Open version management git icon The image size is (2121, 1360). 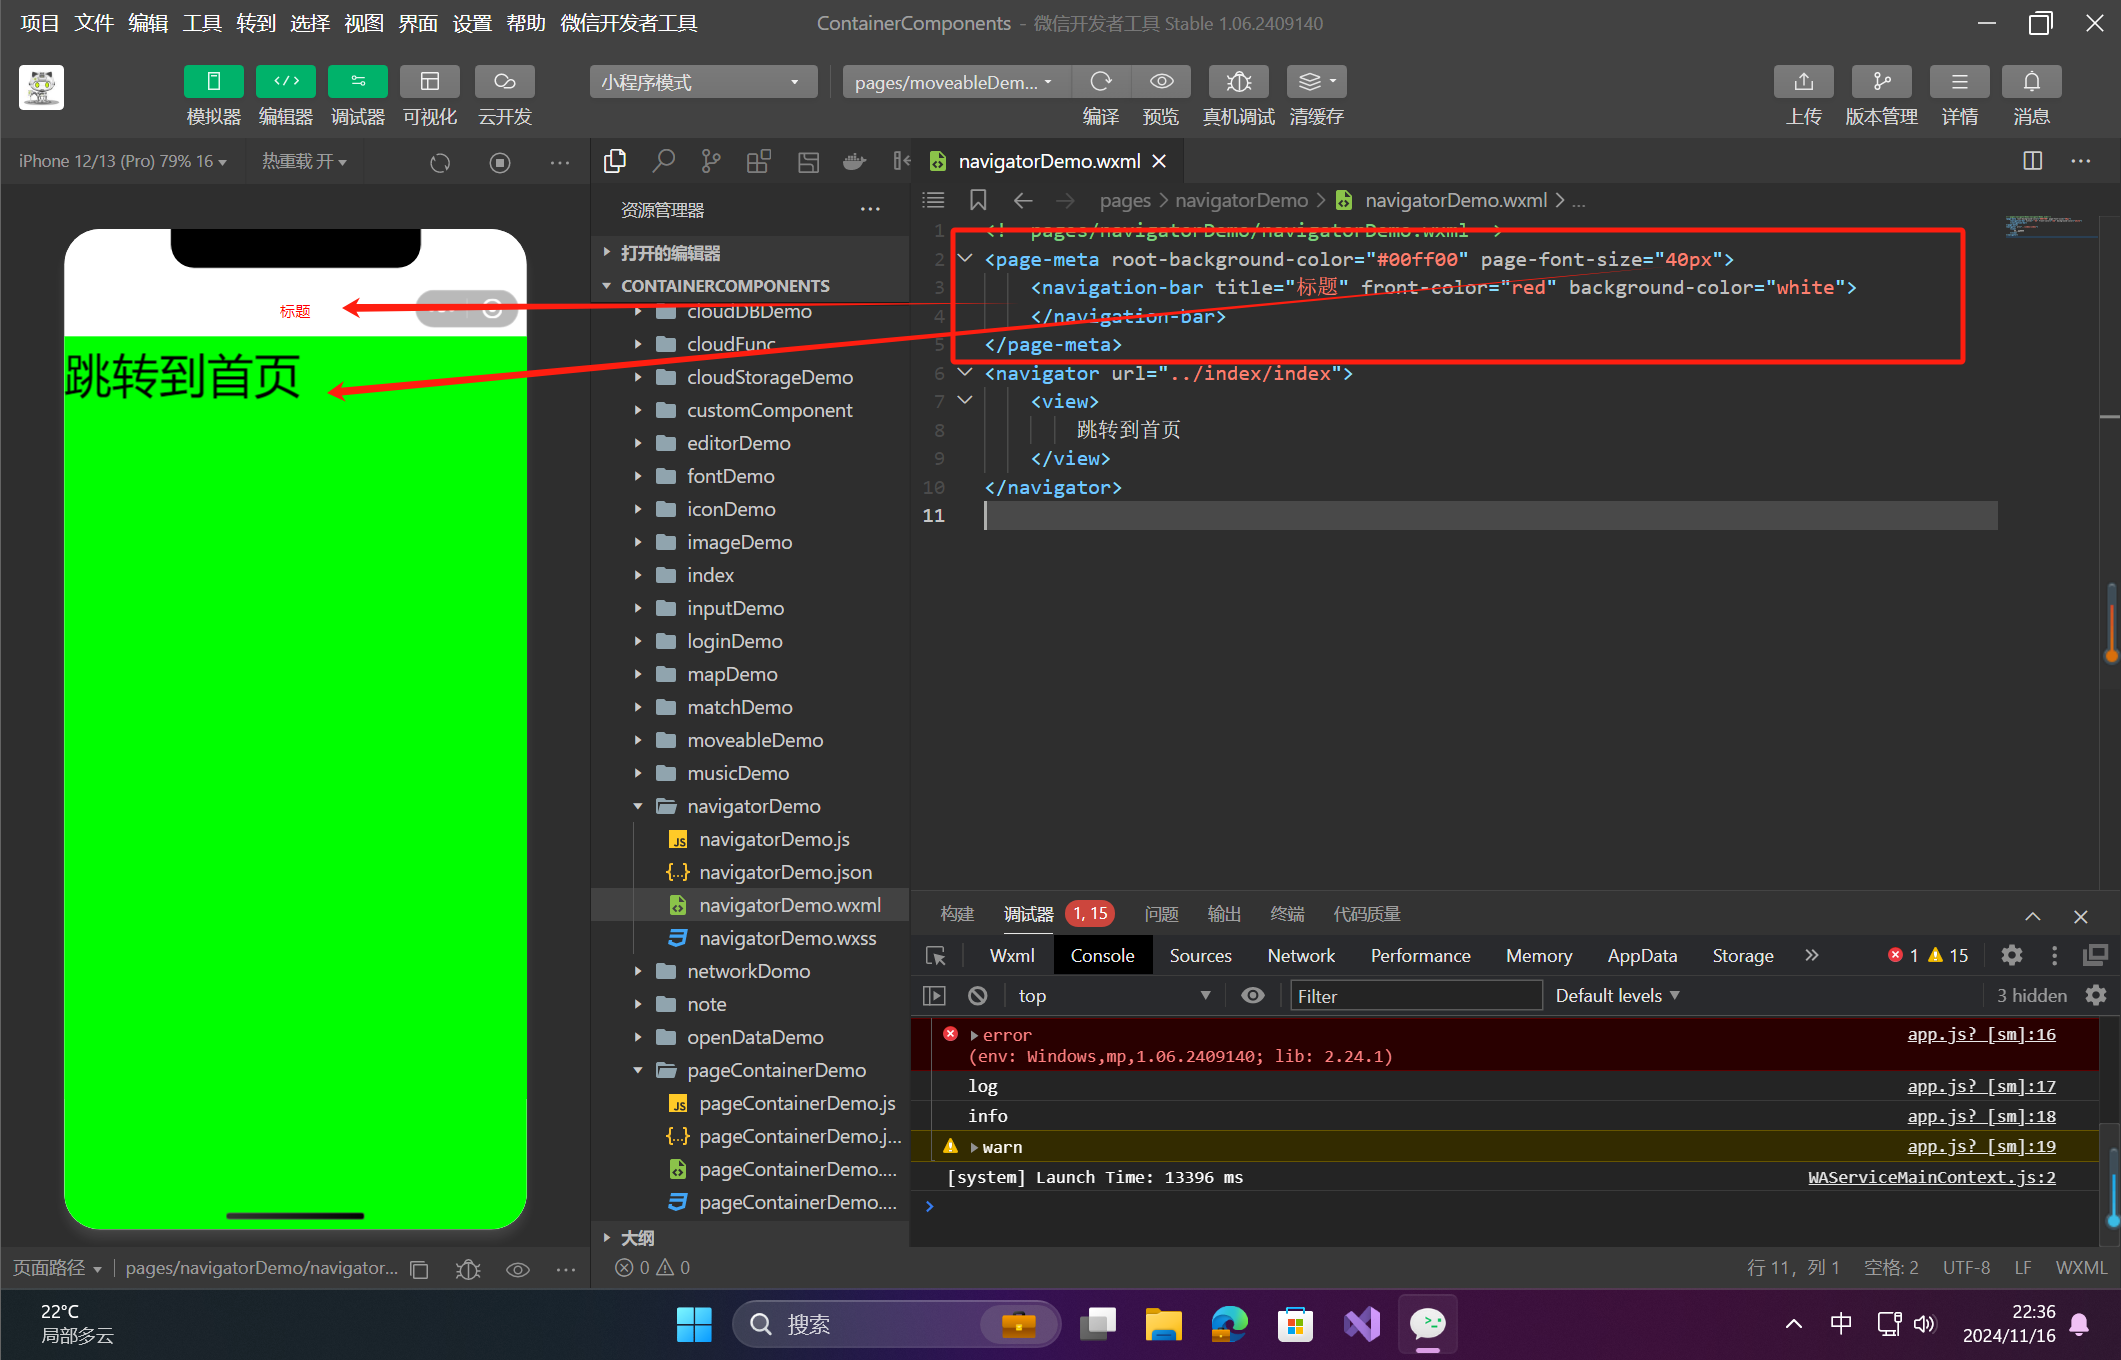pos(1881,82)
